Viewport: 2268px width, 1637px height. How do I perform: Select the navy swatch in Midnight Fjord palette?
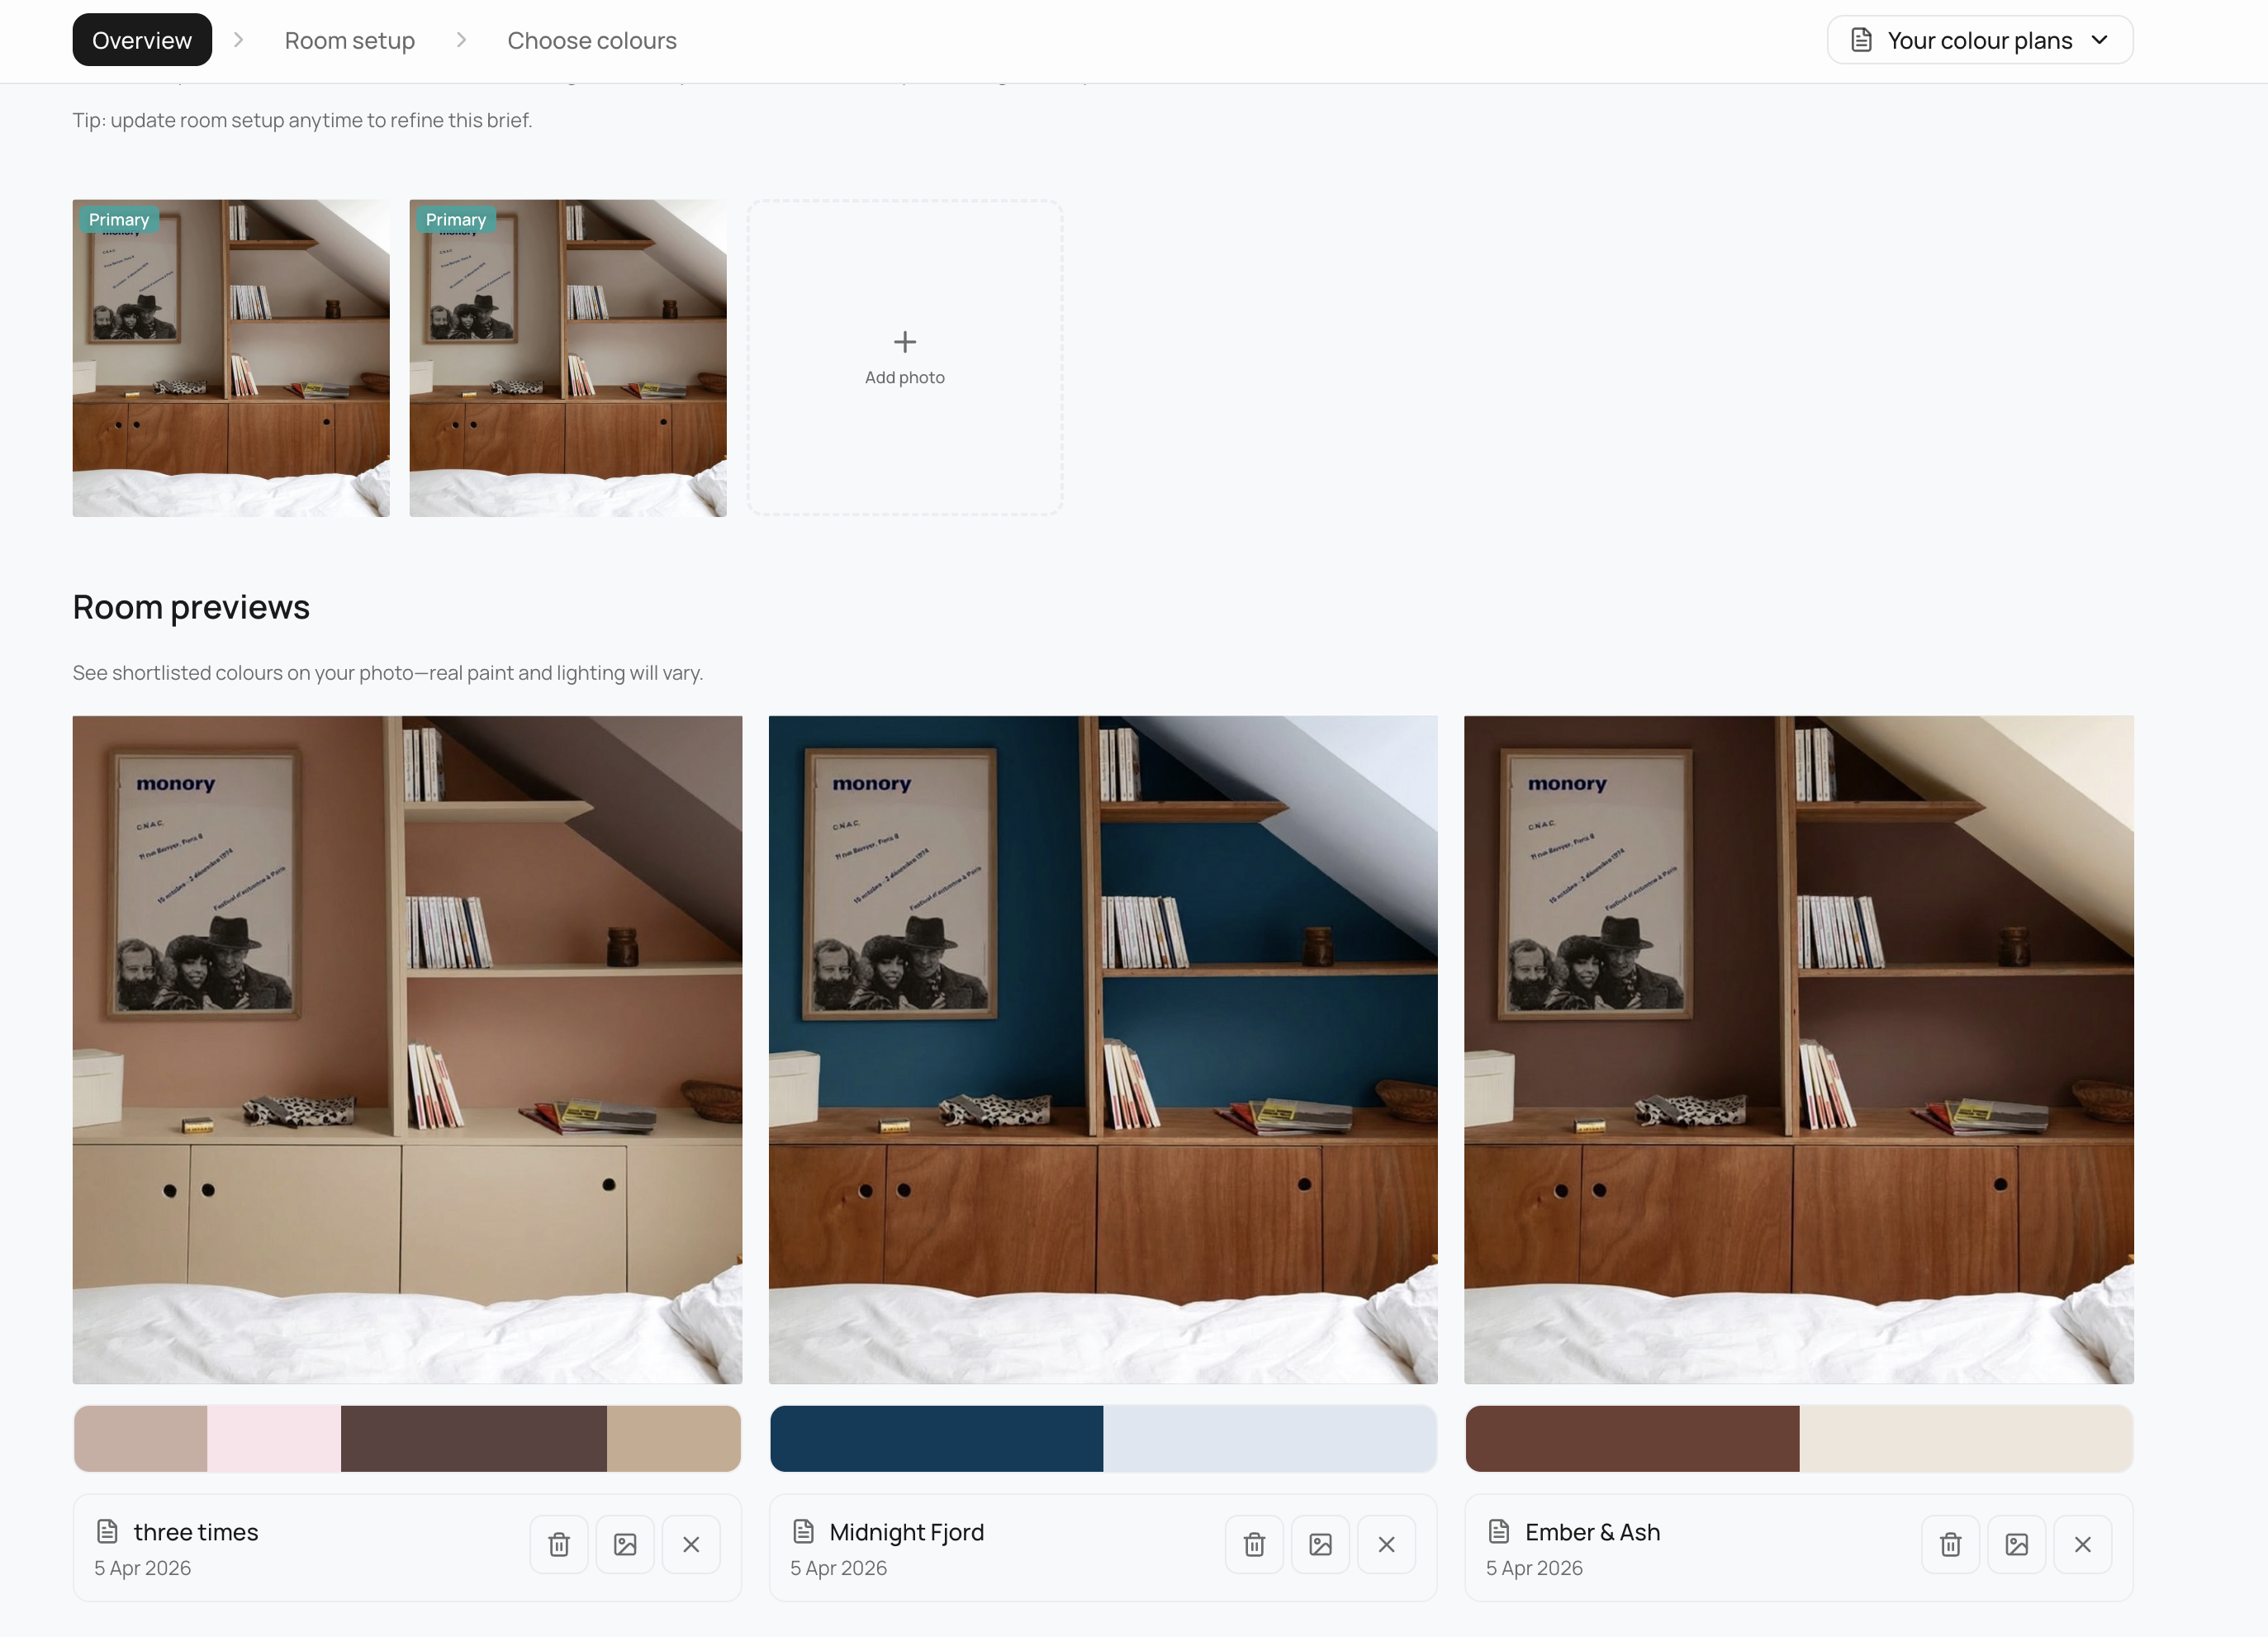(x=935, y=1438)
